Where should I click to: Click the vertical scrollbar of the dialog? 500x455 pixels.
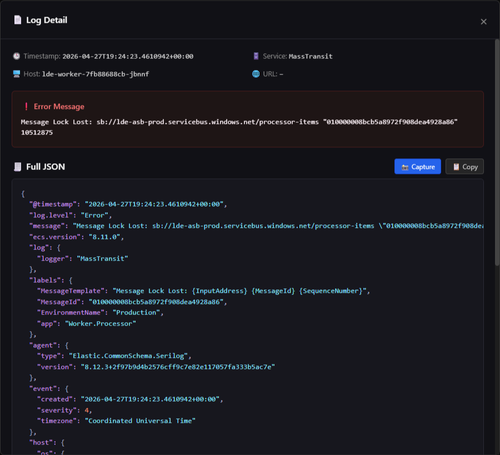click(497, 152)
